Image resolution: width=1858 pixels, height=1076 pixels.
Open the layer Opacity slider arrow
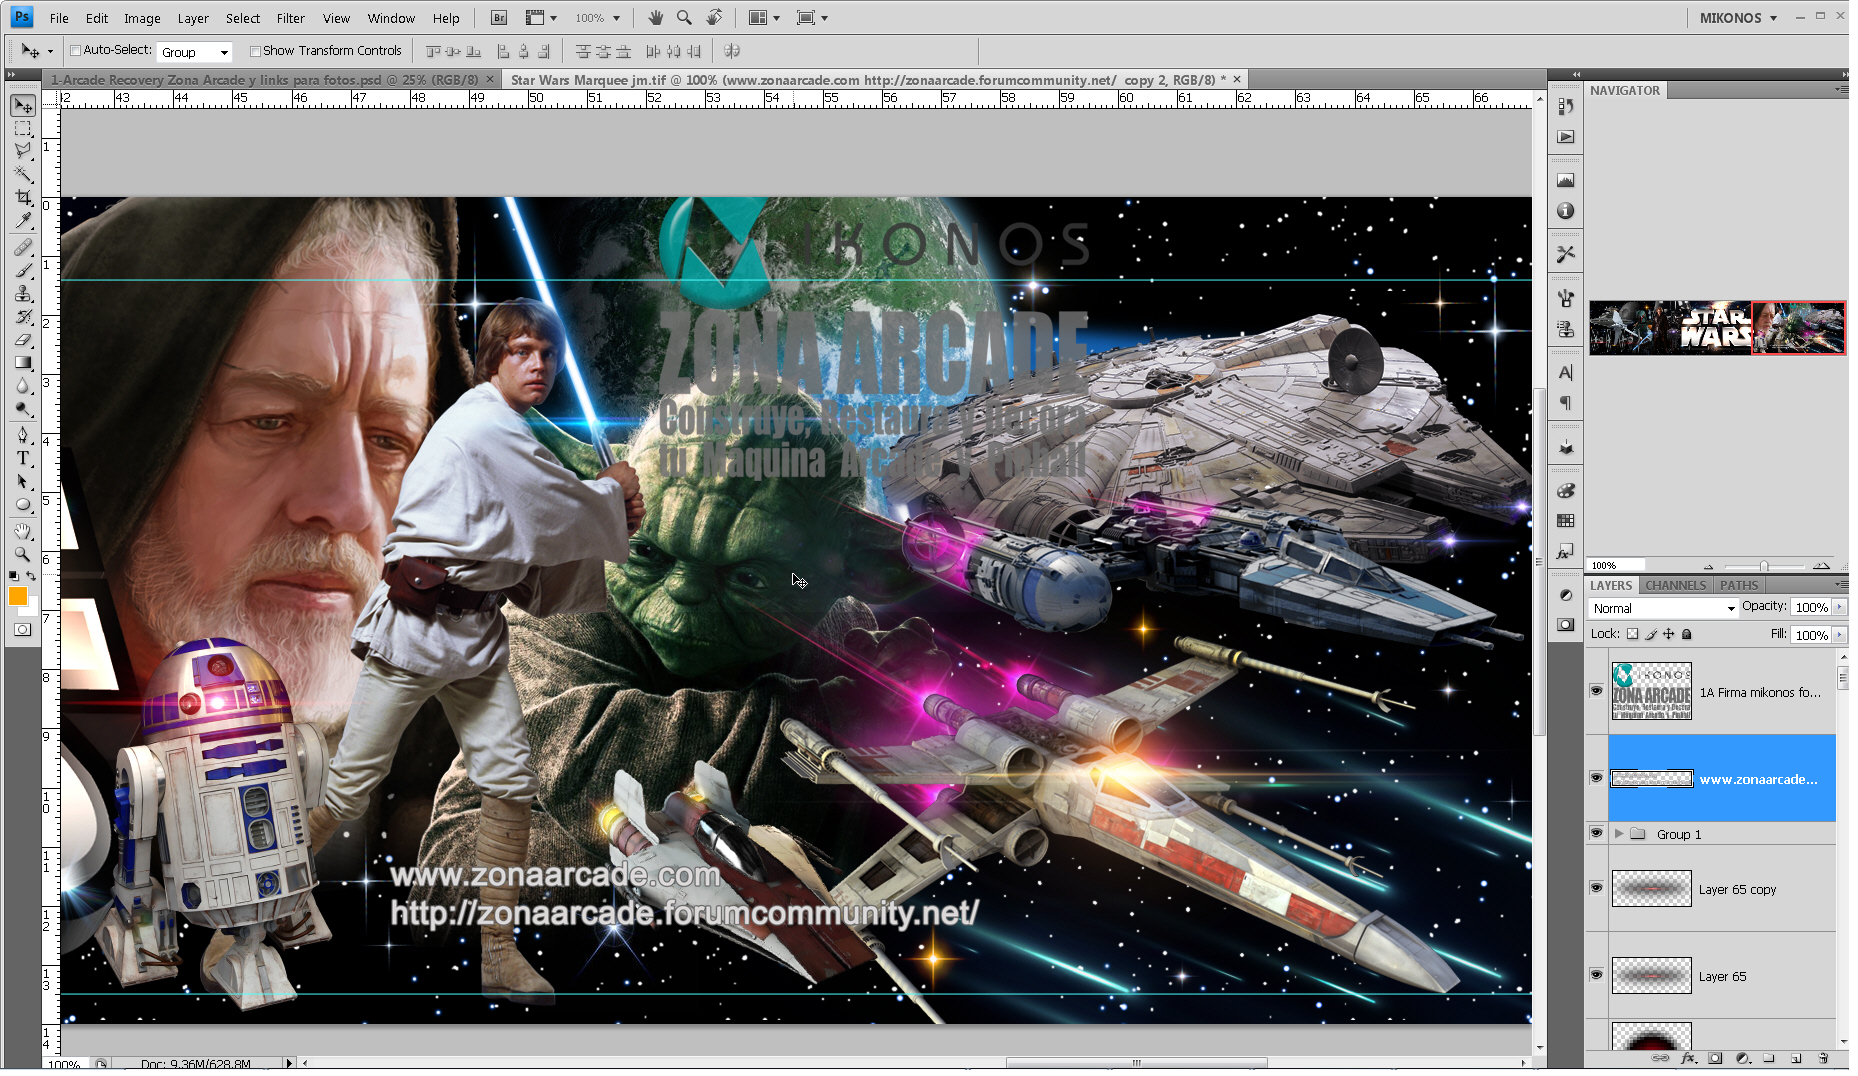coord(1839,607)
